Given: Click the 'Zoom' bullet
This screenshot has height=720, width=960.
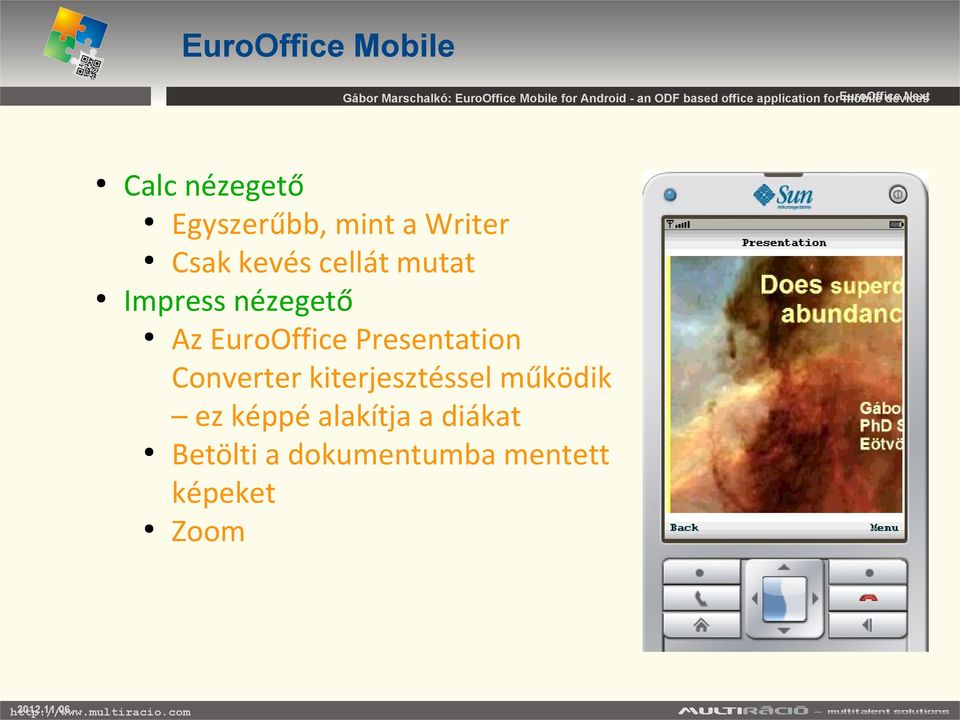Looking at the screenshot, I should point(208,531).
